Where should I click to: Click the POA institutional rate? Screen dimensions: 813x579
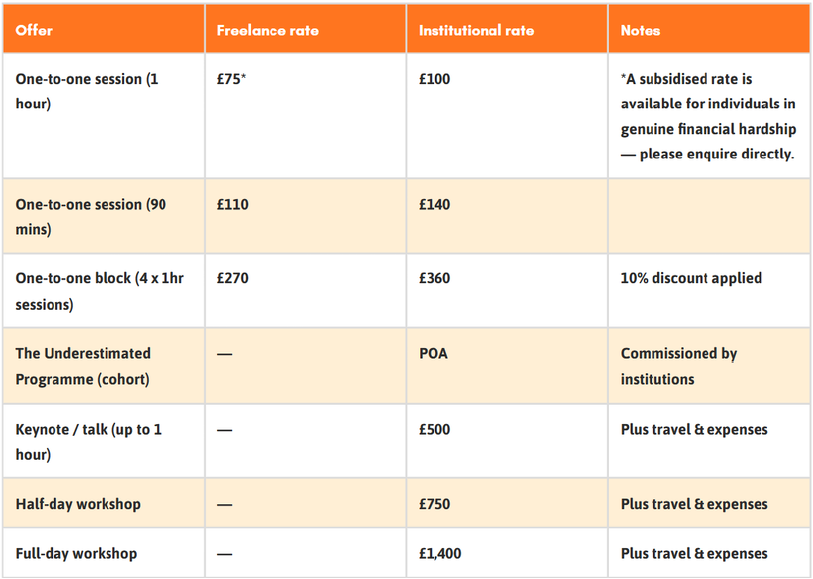click(433, 354)
